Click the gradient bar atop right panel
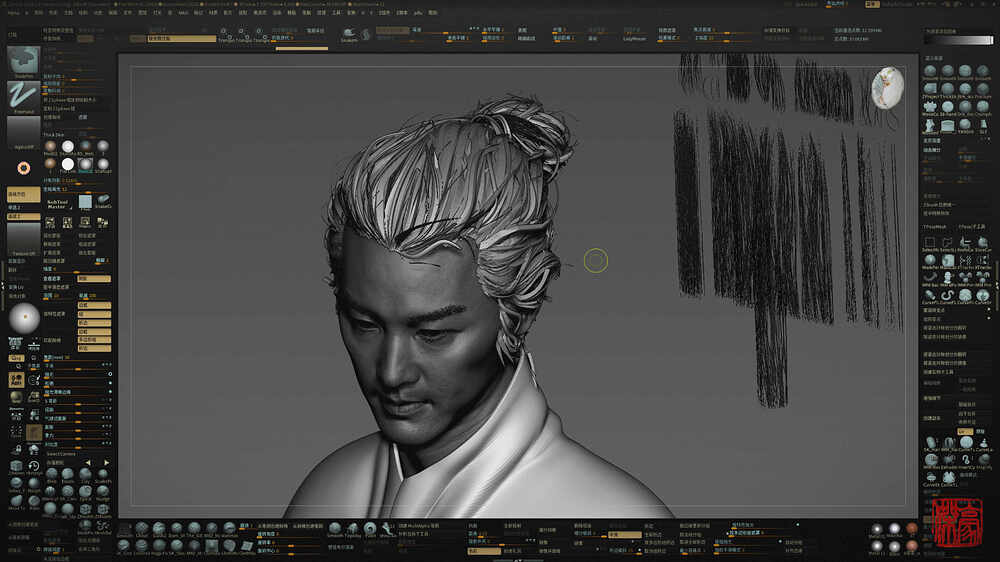This screenshot has height=562, width=1000. pyautogui.click(x=959, y=40)
